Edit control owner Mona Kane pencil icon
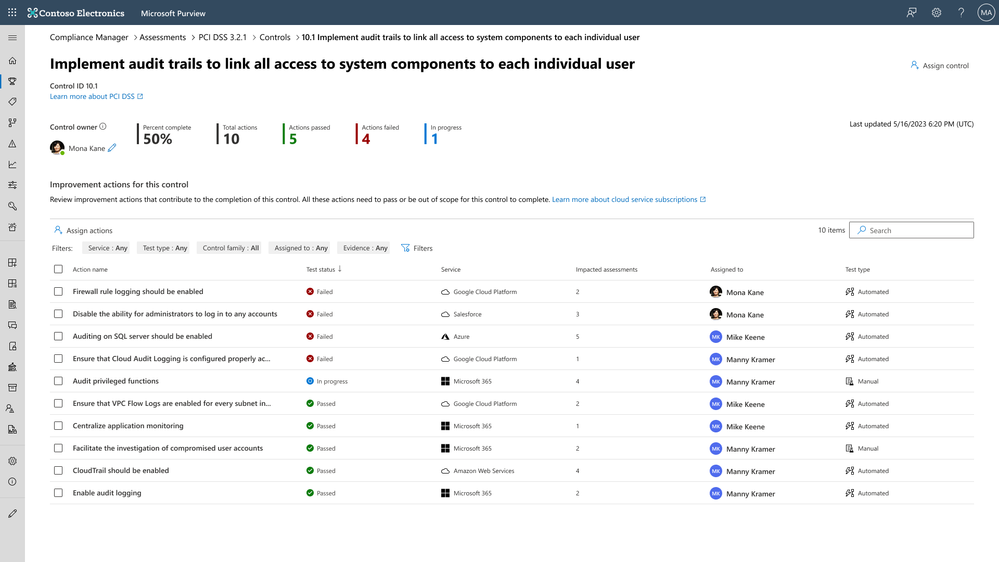 coord(112,148)
